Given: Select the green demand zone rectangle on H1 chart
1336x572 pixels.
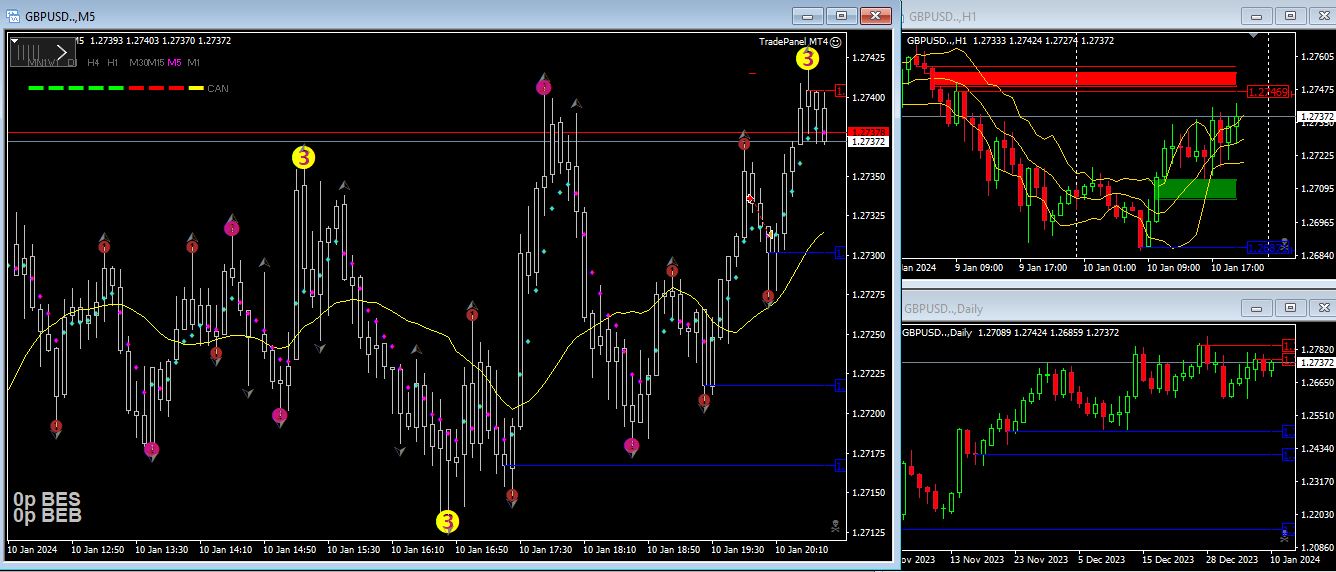Looking at the screenshot, I should click(x=1194, y=189).
